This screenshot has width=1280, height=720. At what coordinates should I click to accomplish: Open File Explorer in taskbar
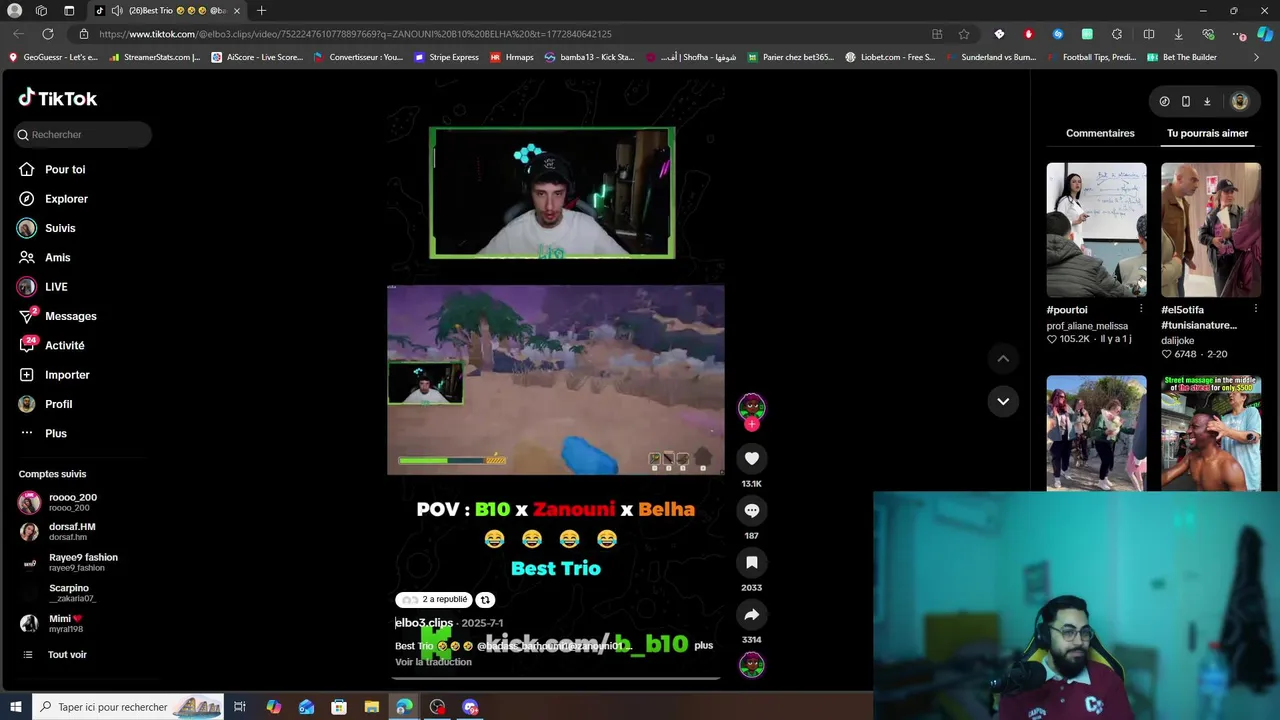point(372,707)
